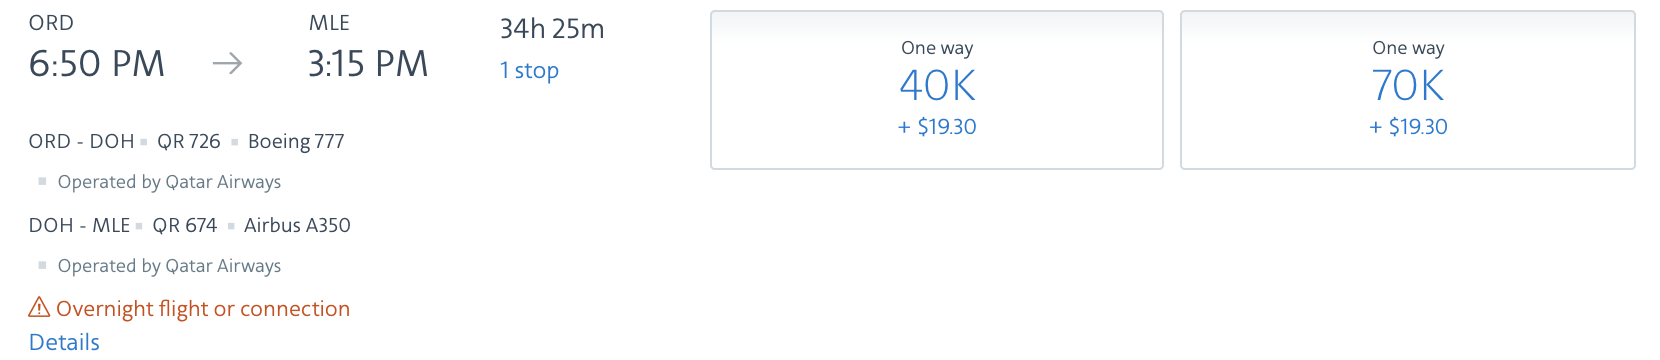Screen dimensions: 1660x360
Task: Select the 70K miles one way fare
Action: pos(1408,90)
